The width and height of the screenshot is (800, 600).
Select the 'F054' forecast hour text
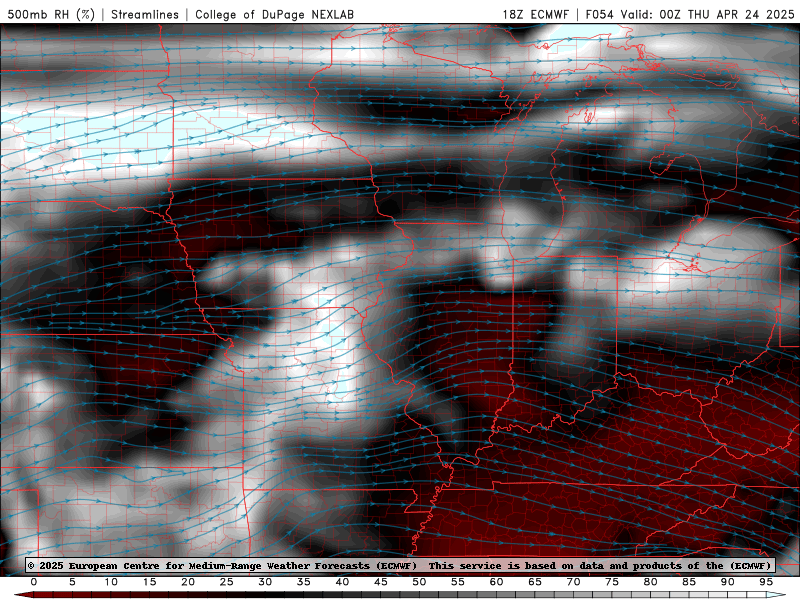pos(599,14)
